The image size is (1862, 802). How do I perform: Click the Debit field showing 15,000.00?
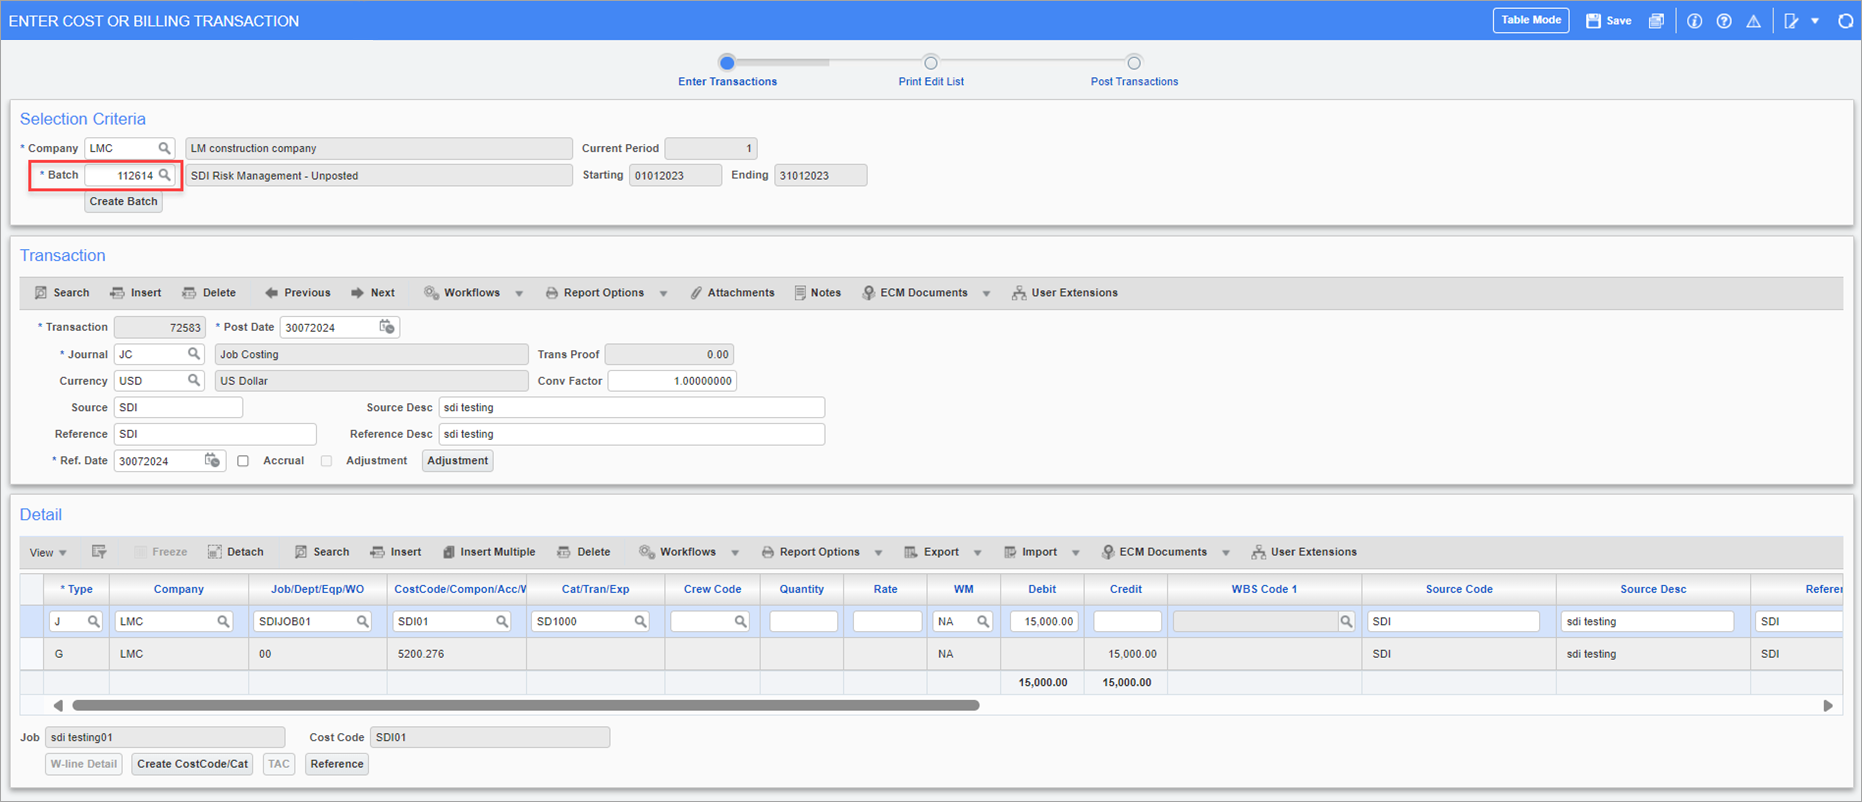(x=1044, y=621)
